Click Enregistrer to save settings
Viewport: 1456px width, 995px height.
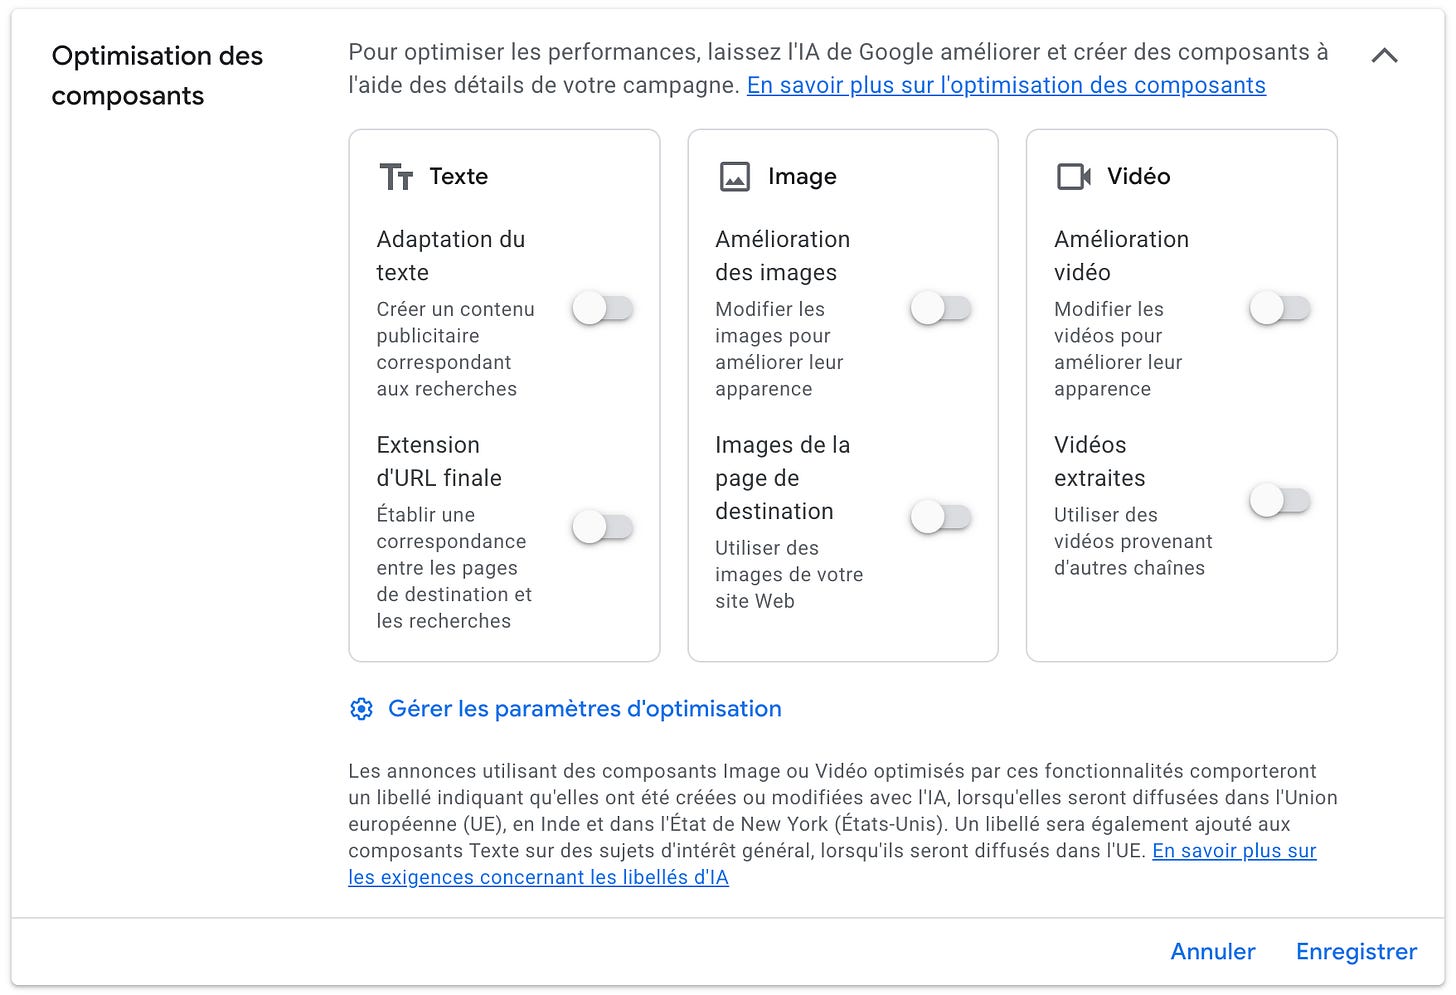[1356, 951]
